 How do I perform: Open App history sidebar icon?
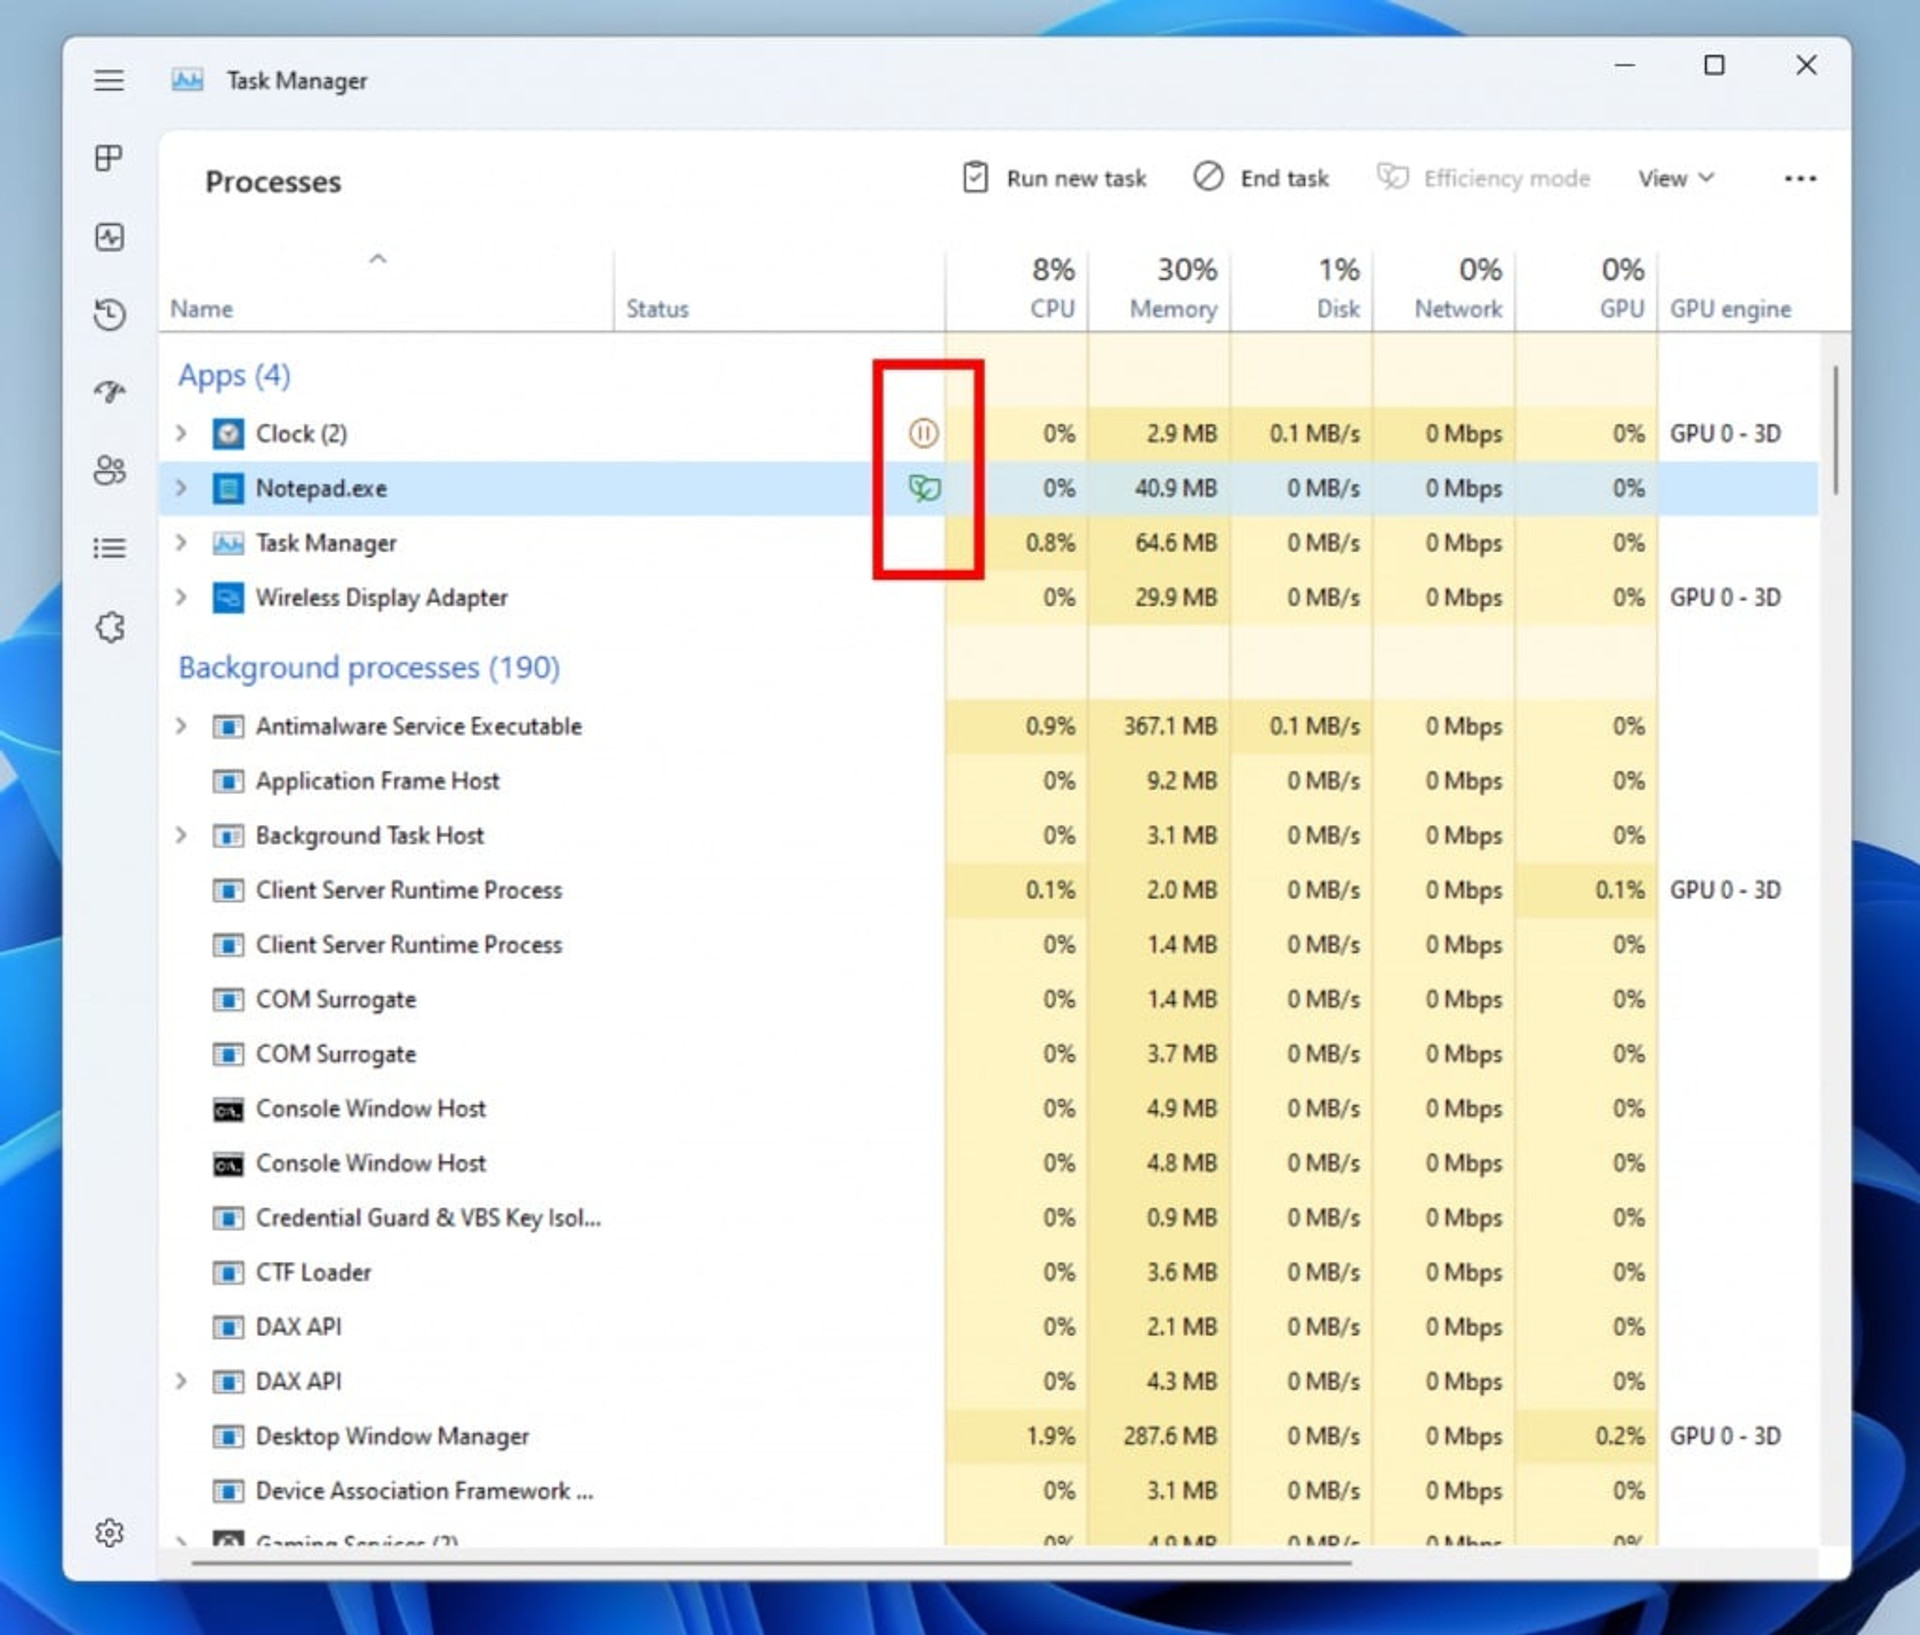coord(109,314)
